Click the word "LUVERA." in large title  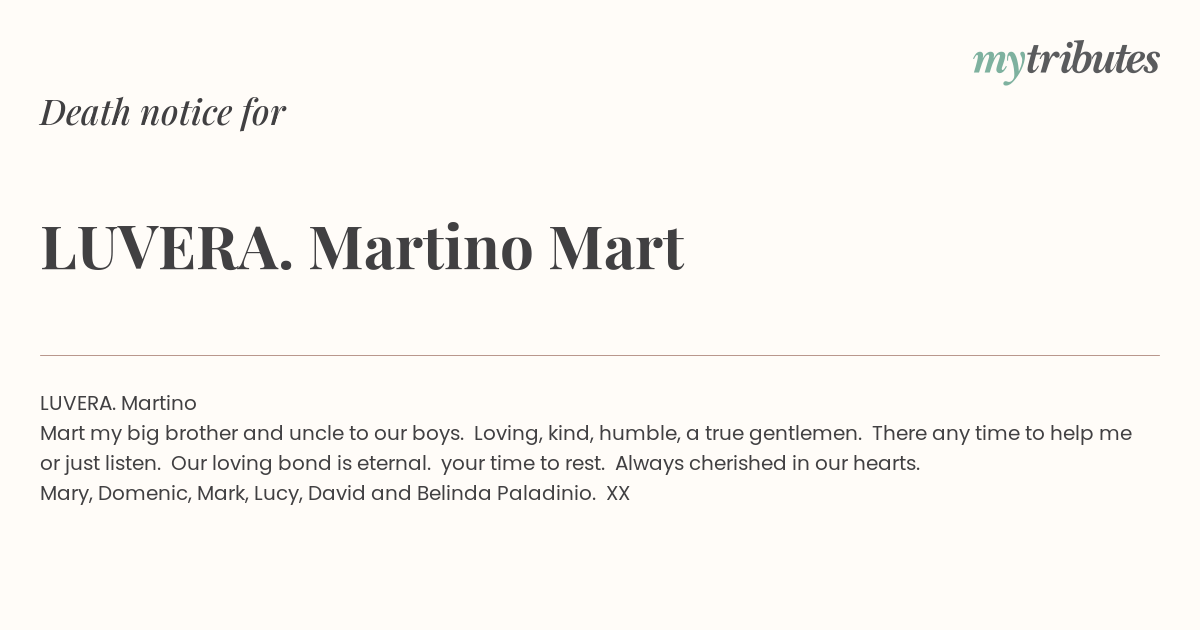pyautogui.click(x=167, y=248)
